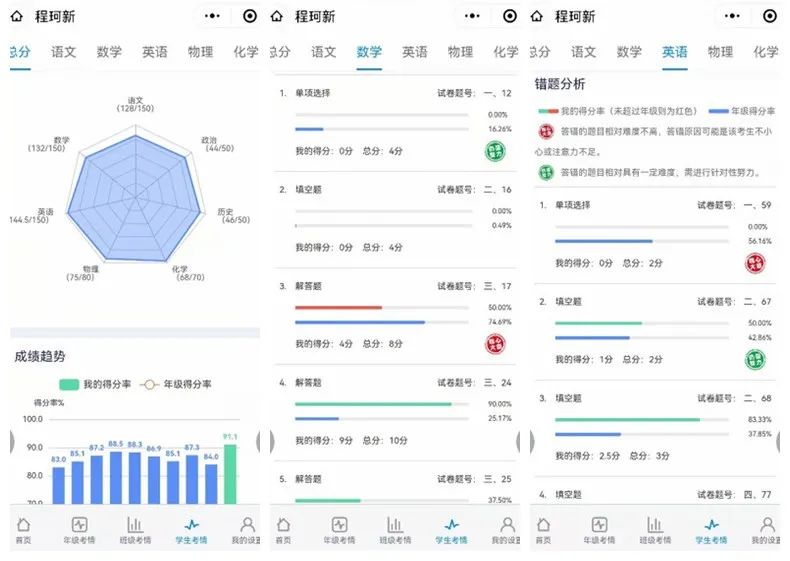Tap the circular close capsule button in the right screen
The width and height of the screenshot is (790, 561).
click(x=769, y=17)
